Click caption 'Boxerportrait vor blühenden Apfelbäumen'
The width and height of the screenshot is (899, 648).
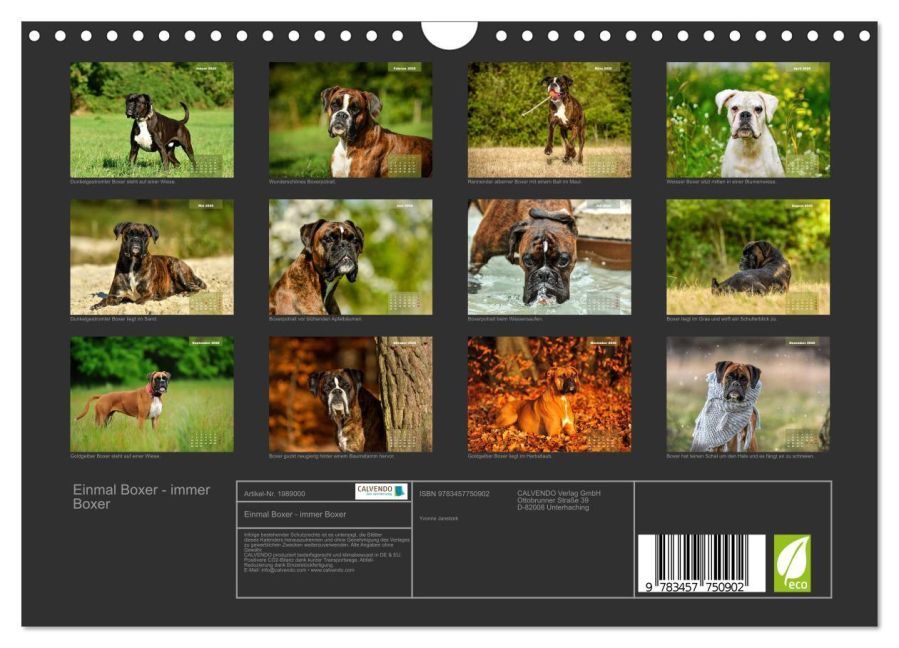click(315, 319)
